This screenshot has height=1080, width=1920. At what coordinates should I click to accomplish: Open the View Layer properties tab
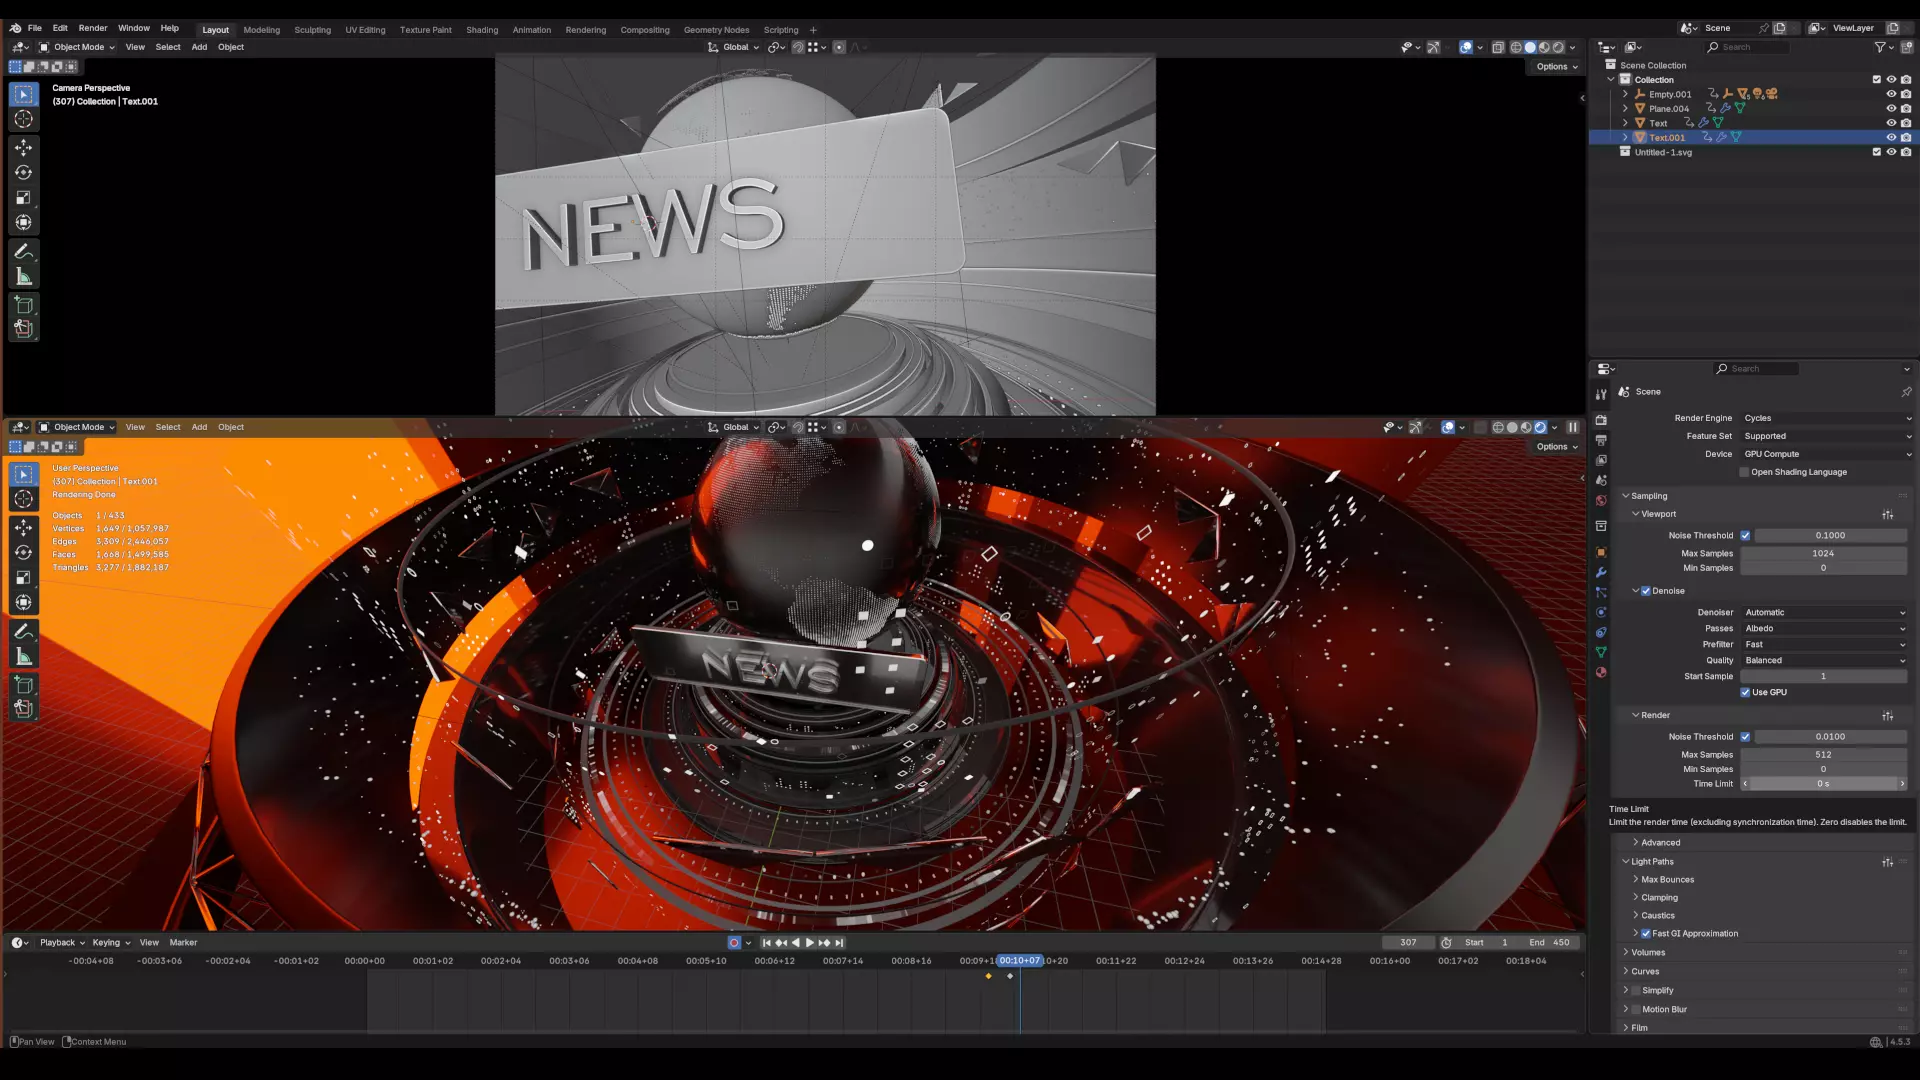[1601, 460]
